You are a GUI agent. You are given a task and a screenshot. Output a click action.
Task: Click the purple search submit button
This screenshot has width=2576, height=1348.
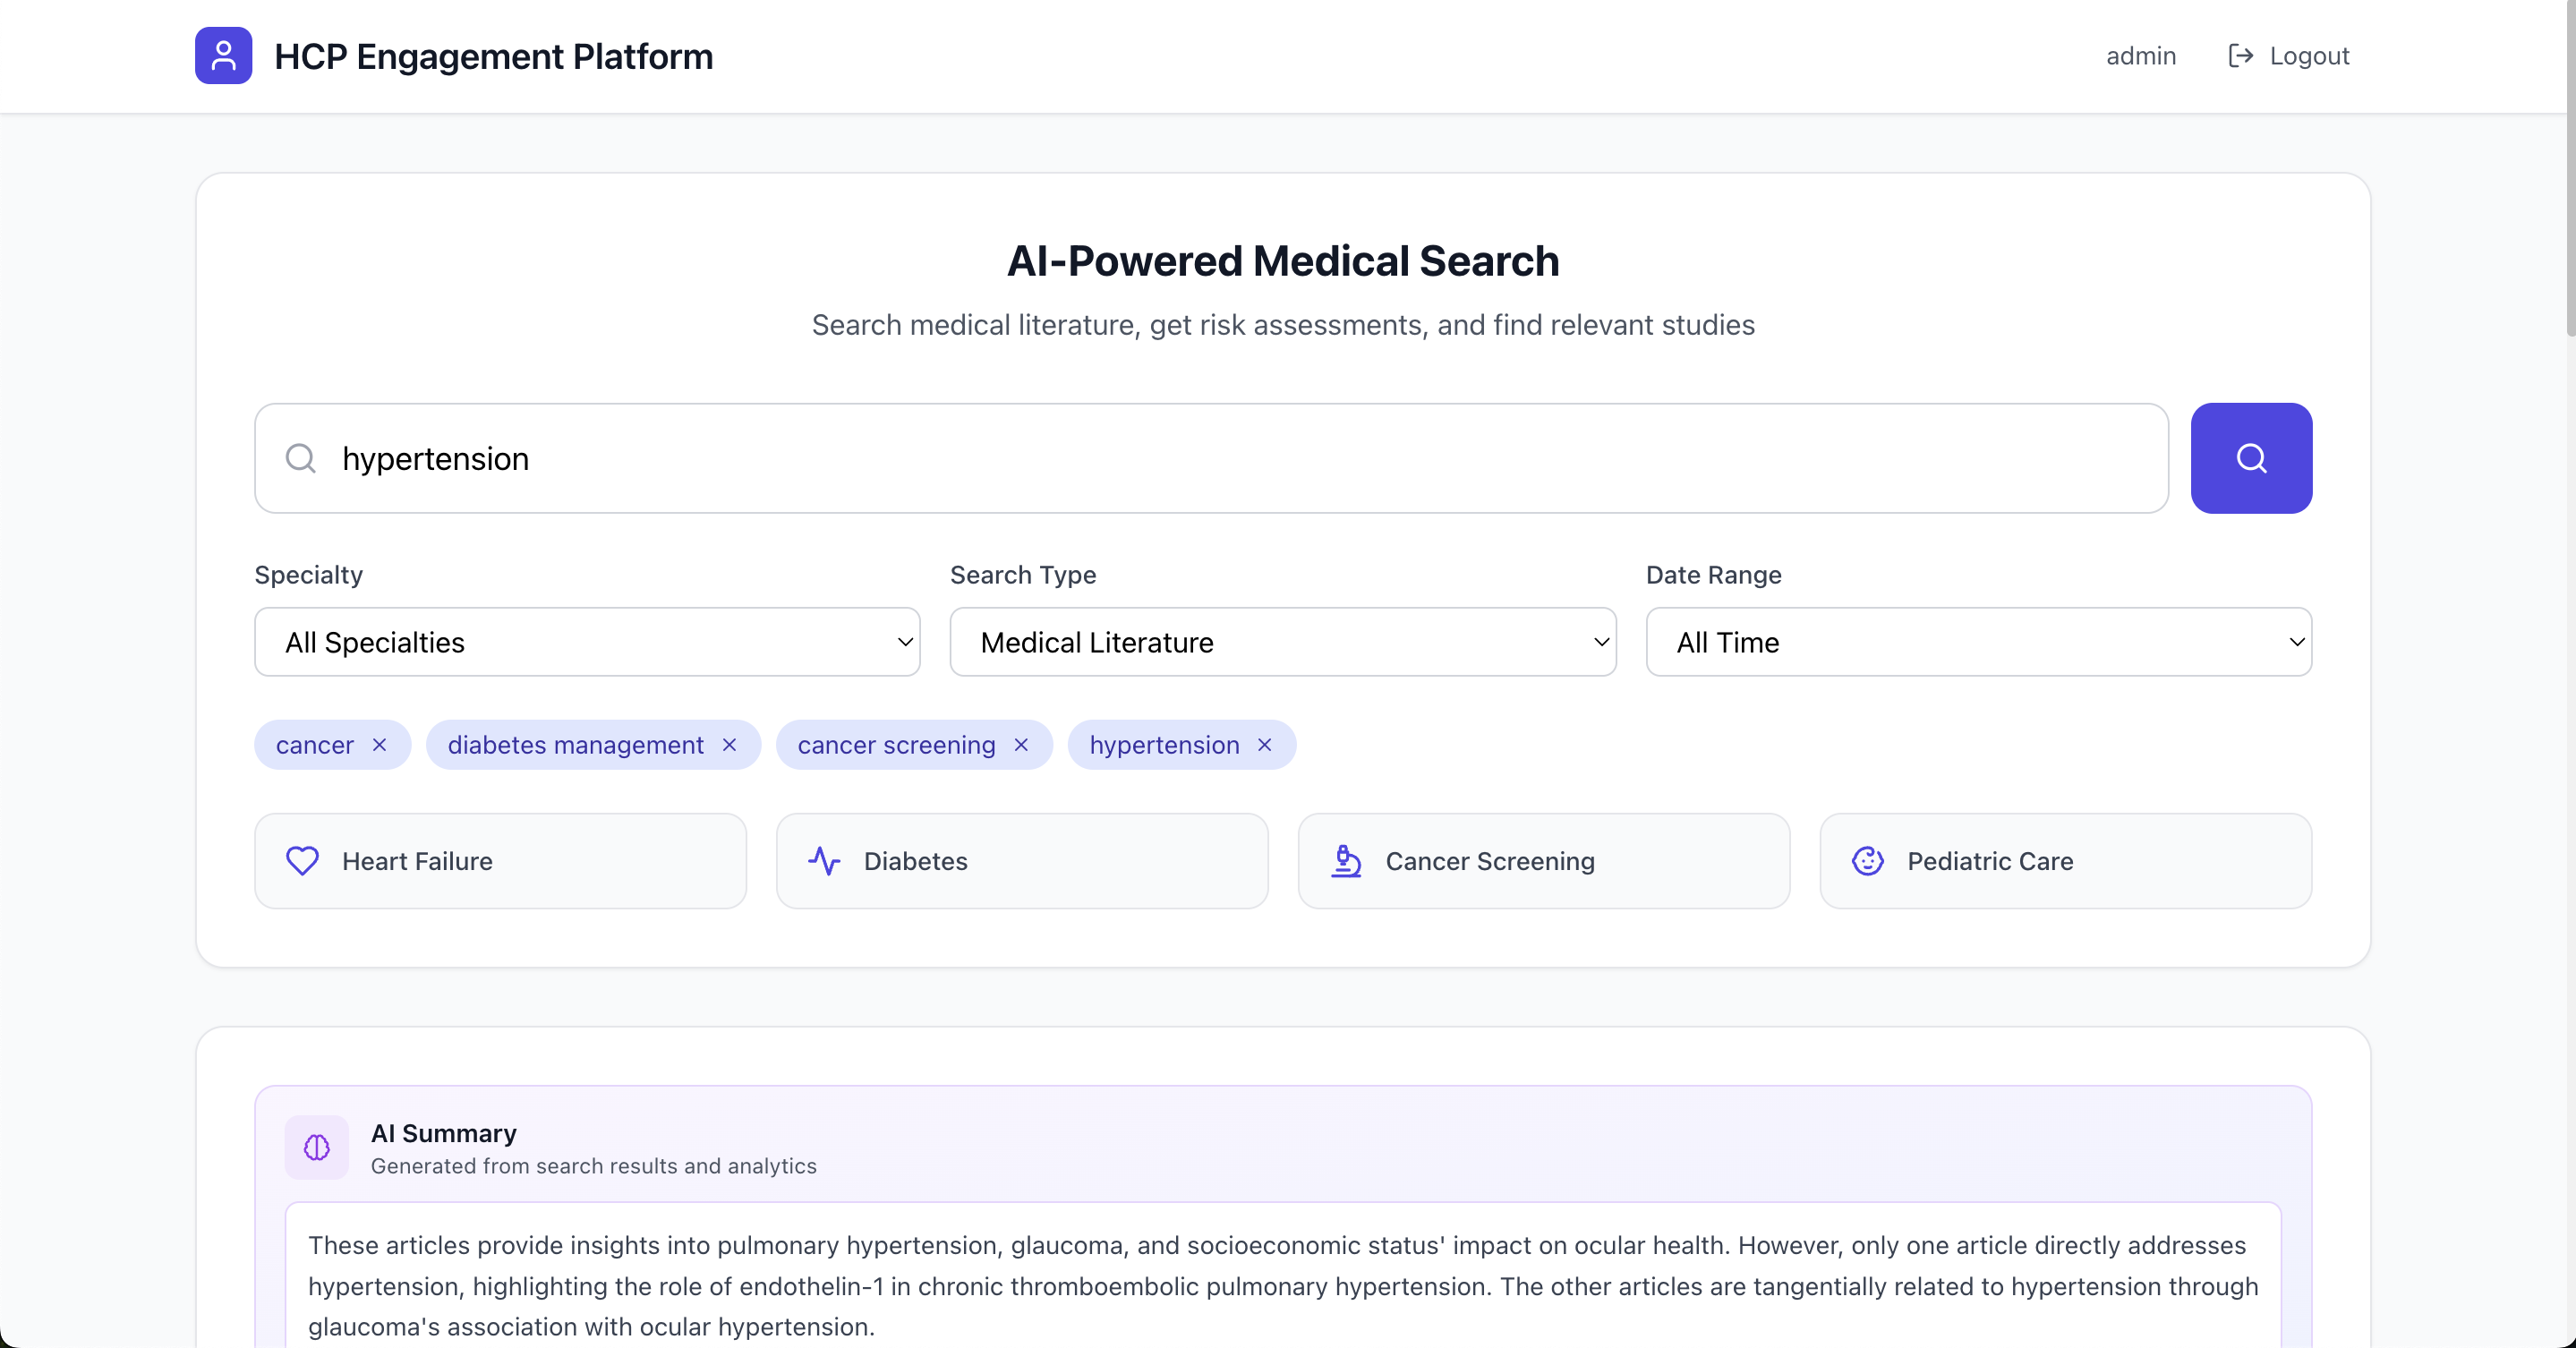[x=2250, y=458]
